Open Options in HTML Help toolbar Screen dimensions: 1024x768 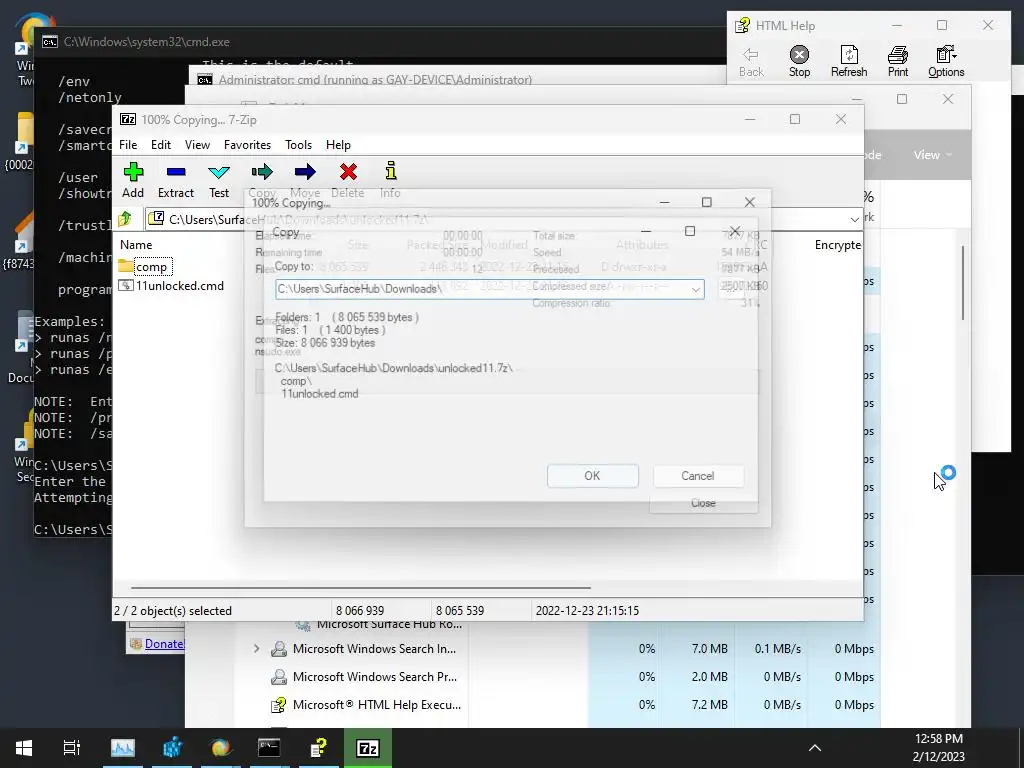tap(946, 61)
